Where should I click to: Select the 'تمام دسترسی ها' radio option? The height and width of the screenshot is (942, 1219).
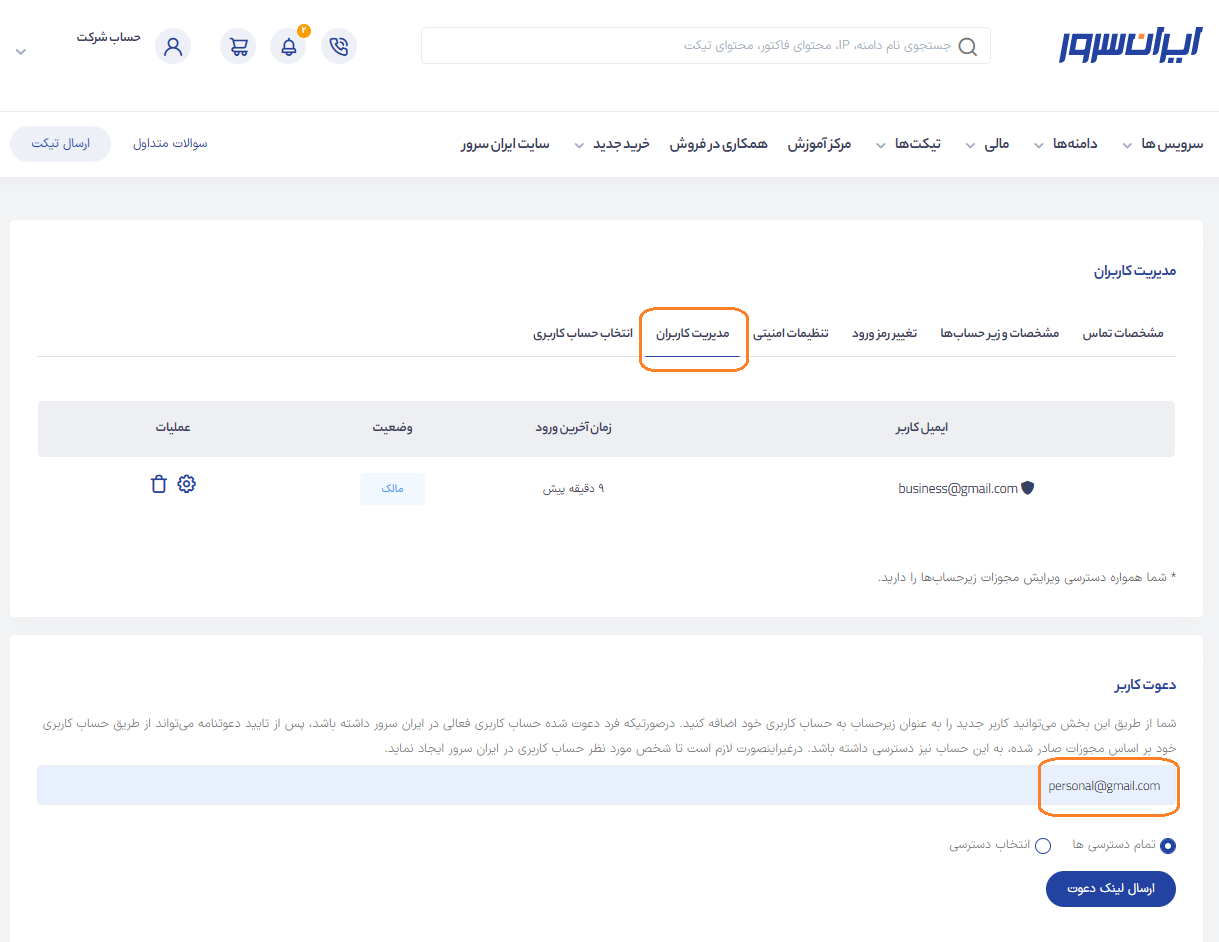pos(1167,846)
